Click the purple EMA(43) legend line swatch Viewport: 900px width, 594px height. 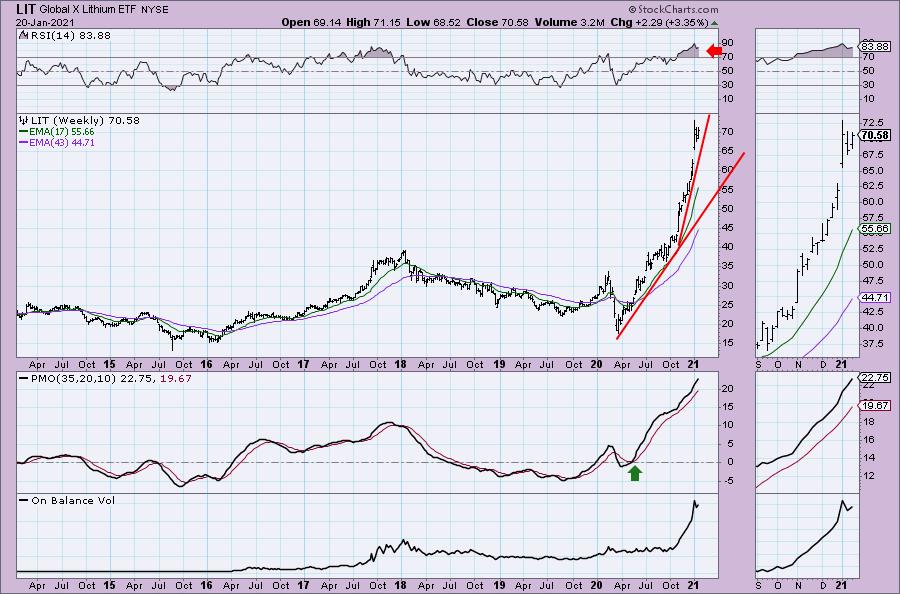pos(24,142)
